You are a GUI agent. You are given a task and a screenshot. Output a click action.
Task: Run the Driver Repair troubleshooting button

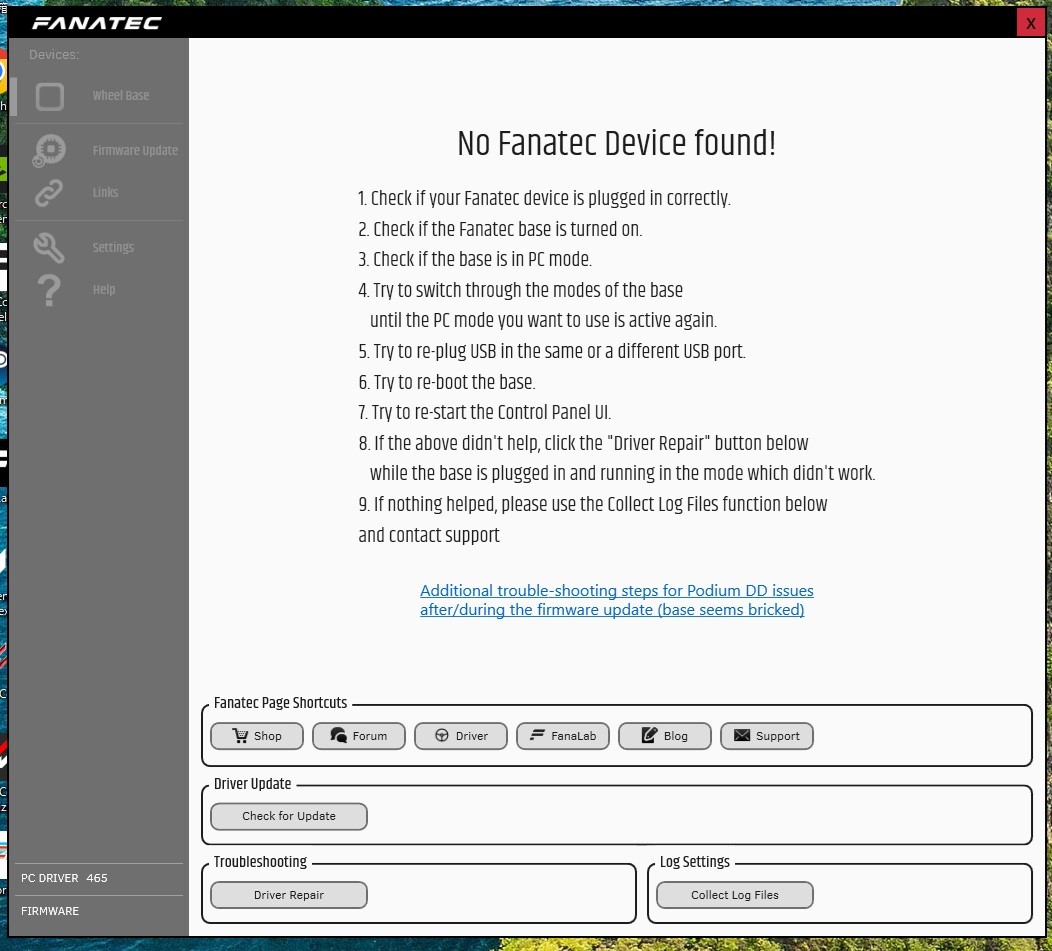pos(289,895)
